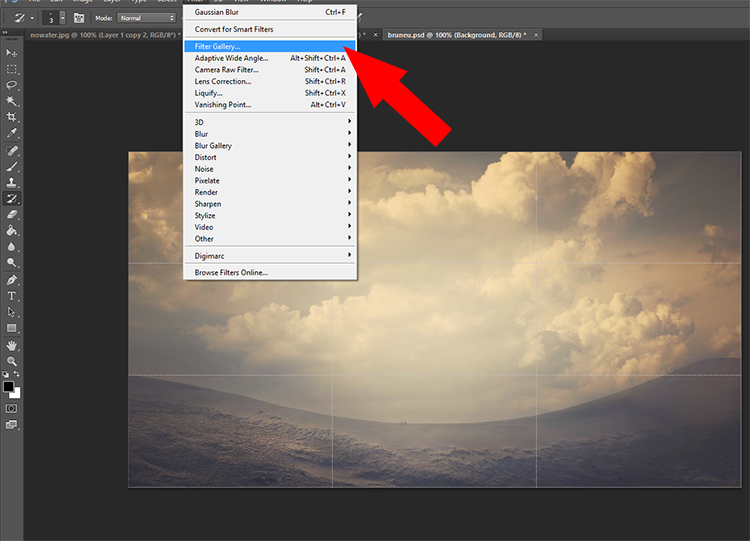Choose Convert for Smart Filters
Image resolution: width=750 pixels, height=541 pixels.
click(x=270, y=29)
